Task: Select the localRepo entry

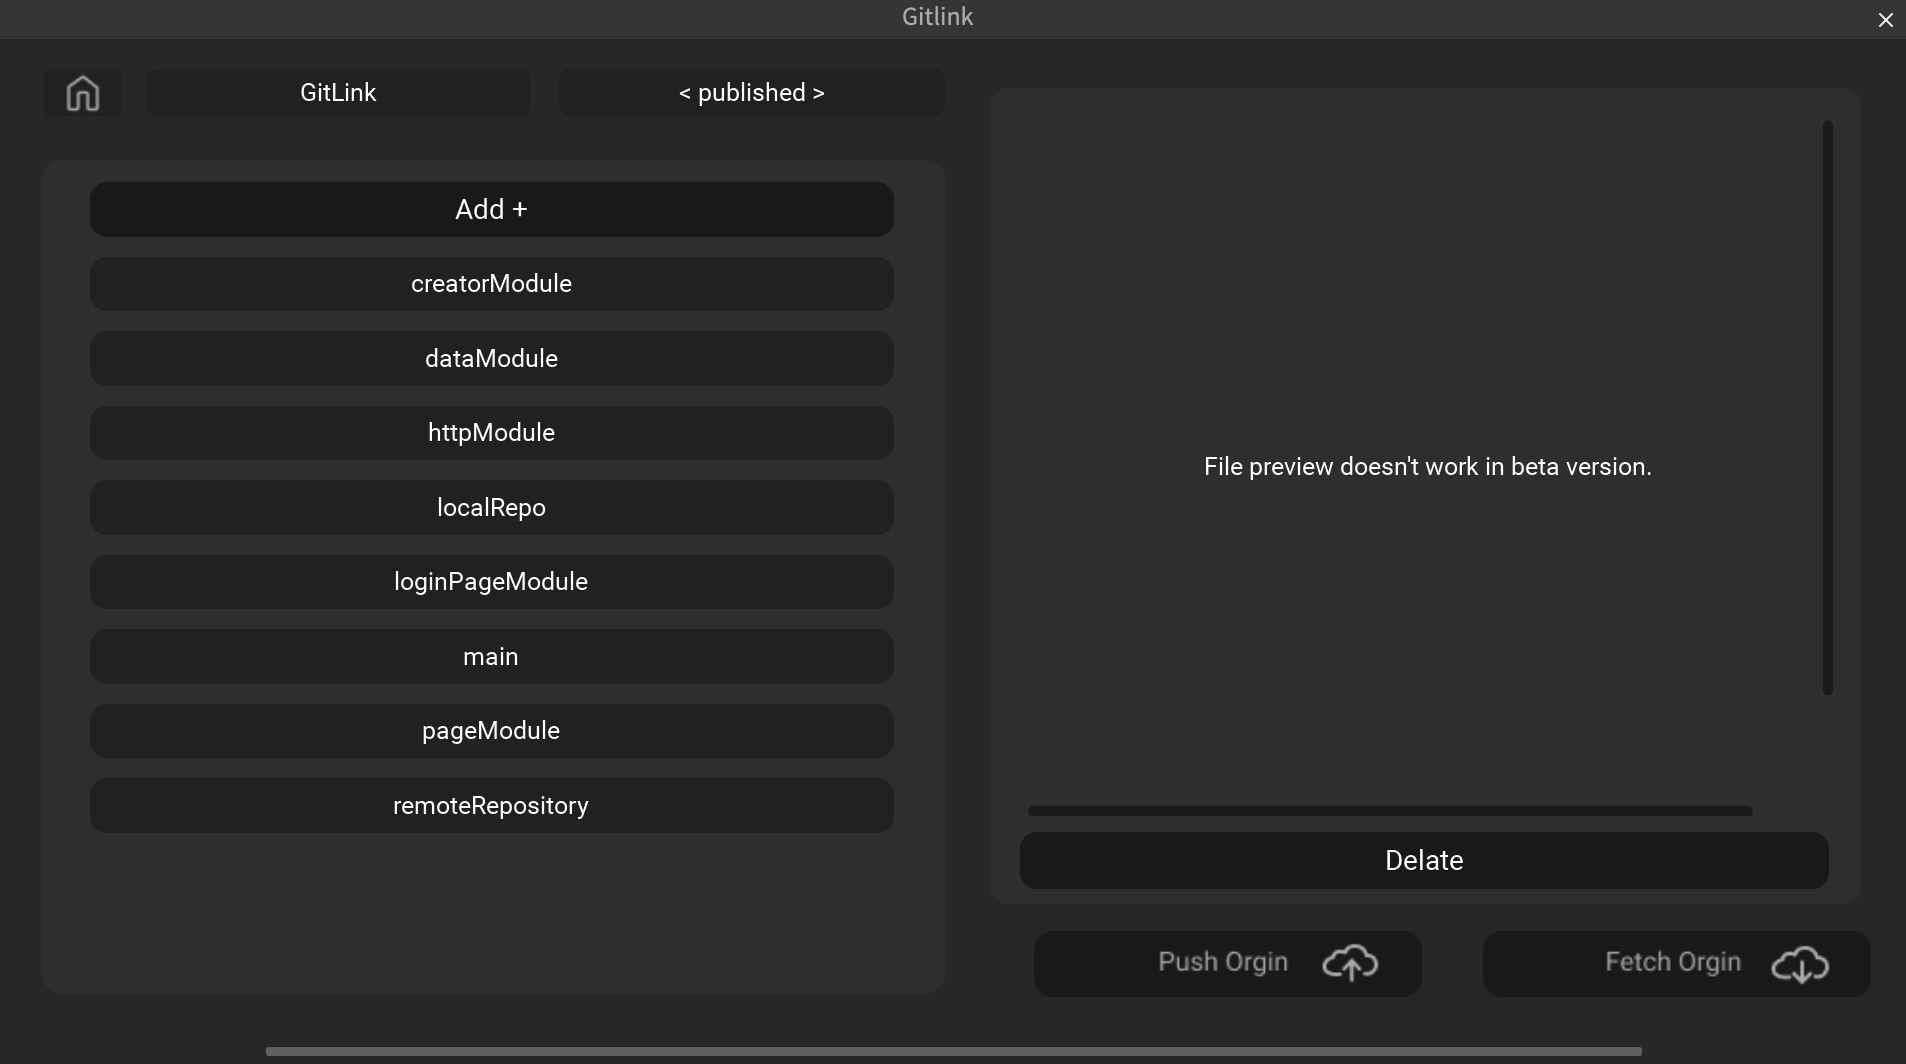Action: (x=491, y=507)
